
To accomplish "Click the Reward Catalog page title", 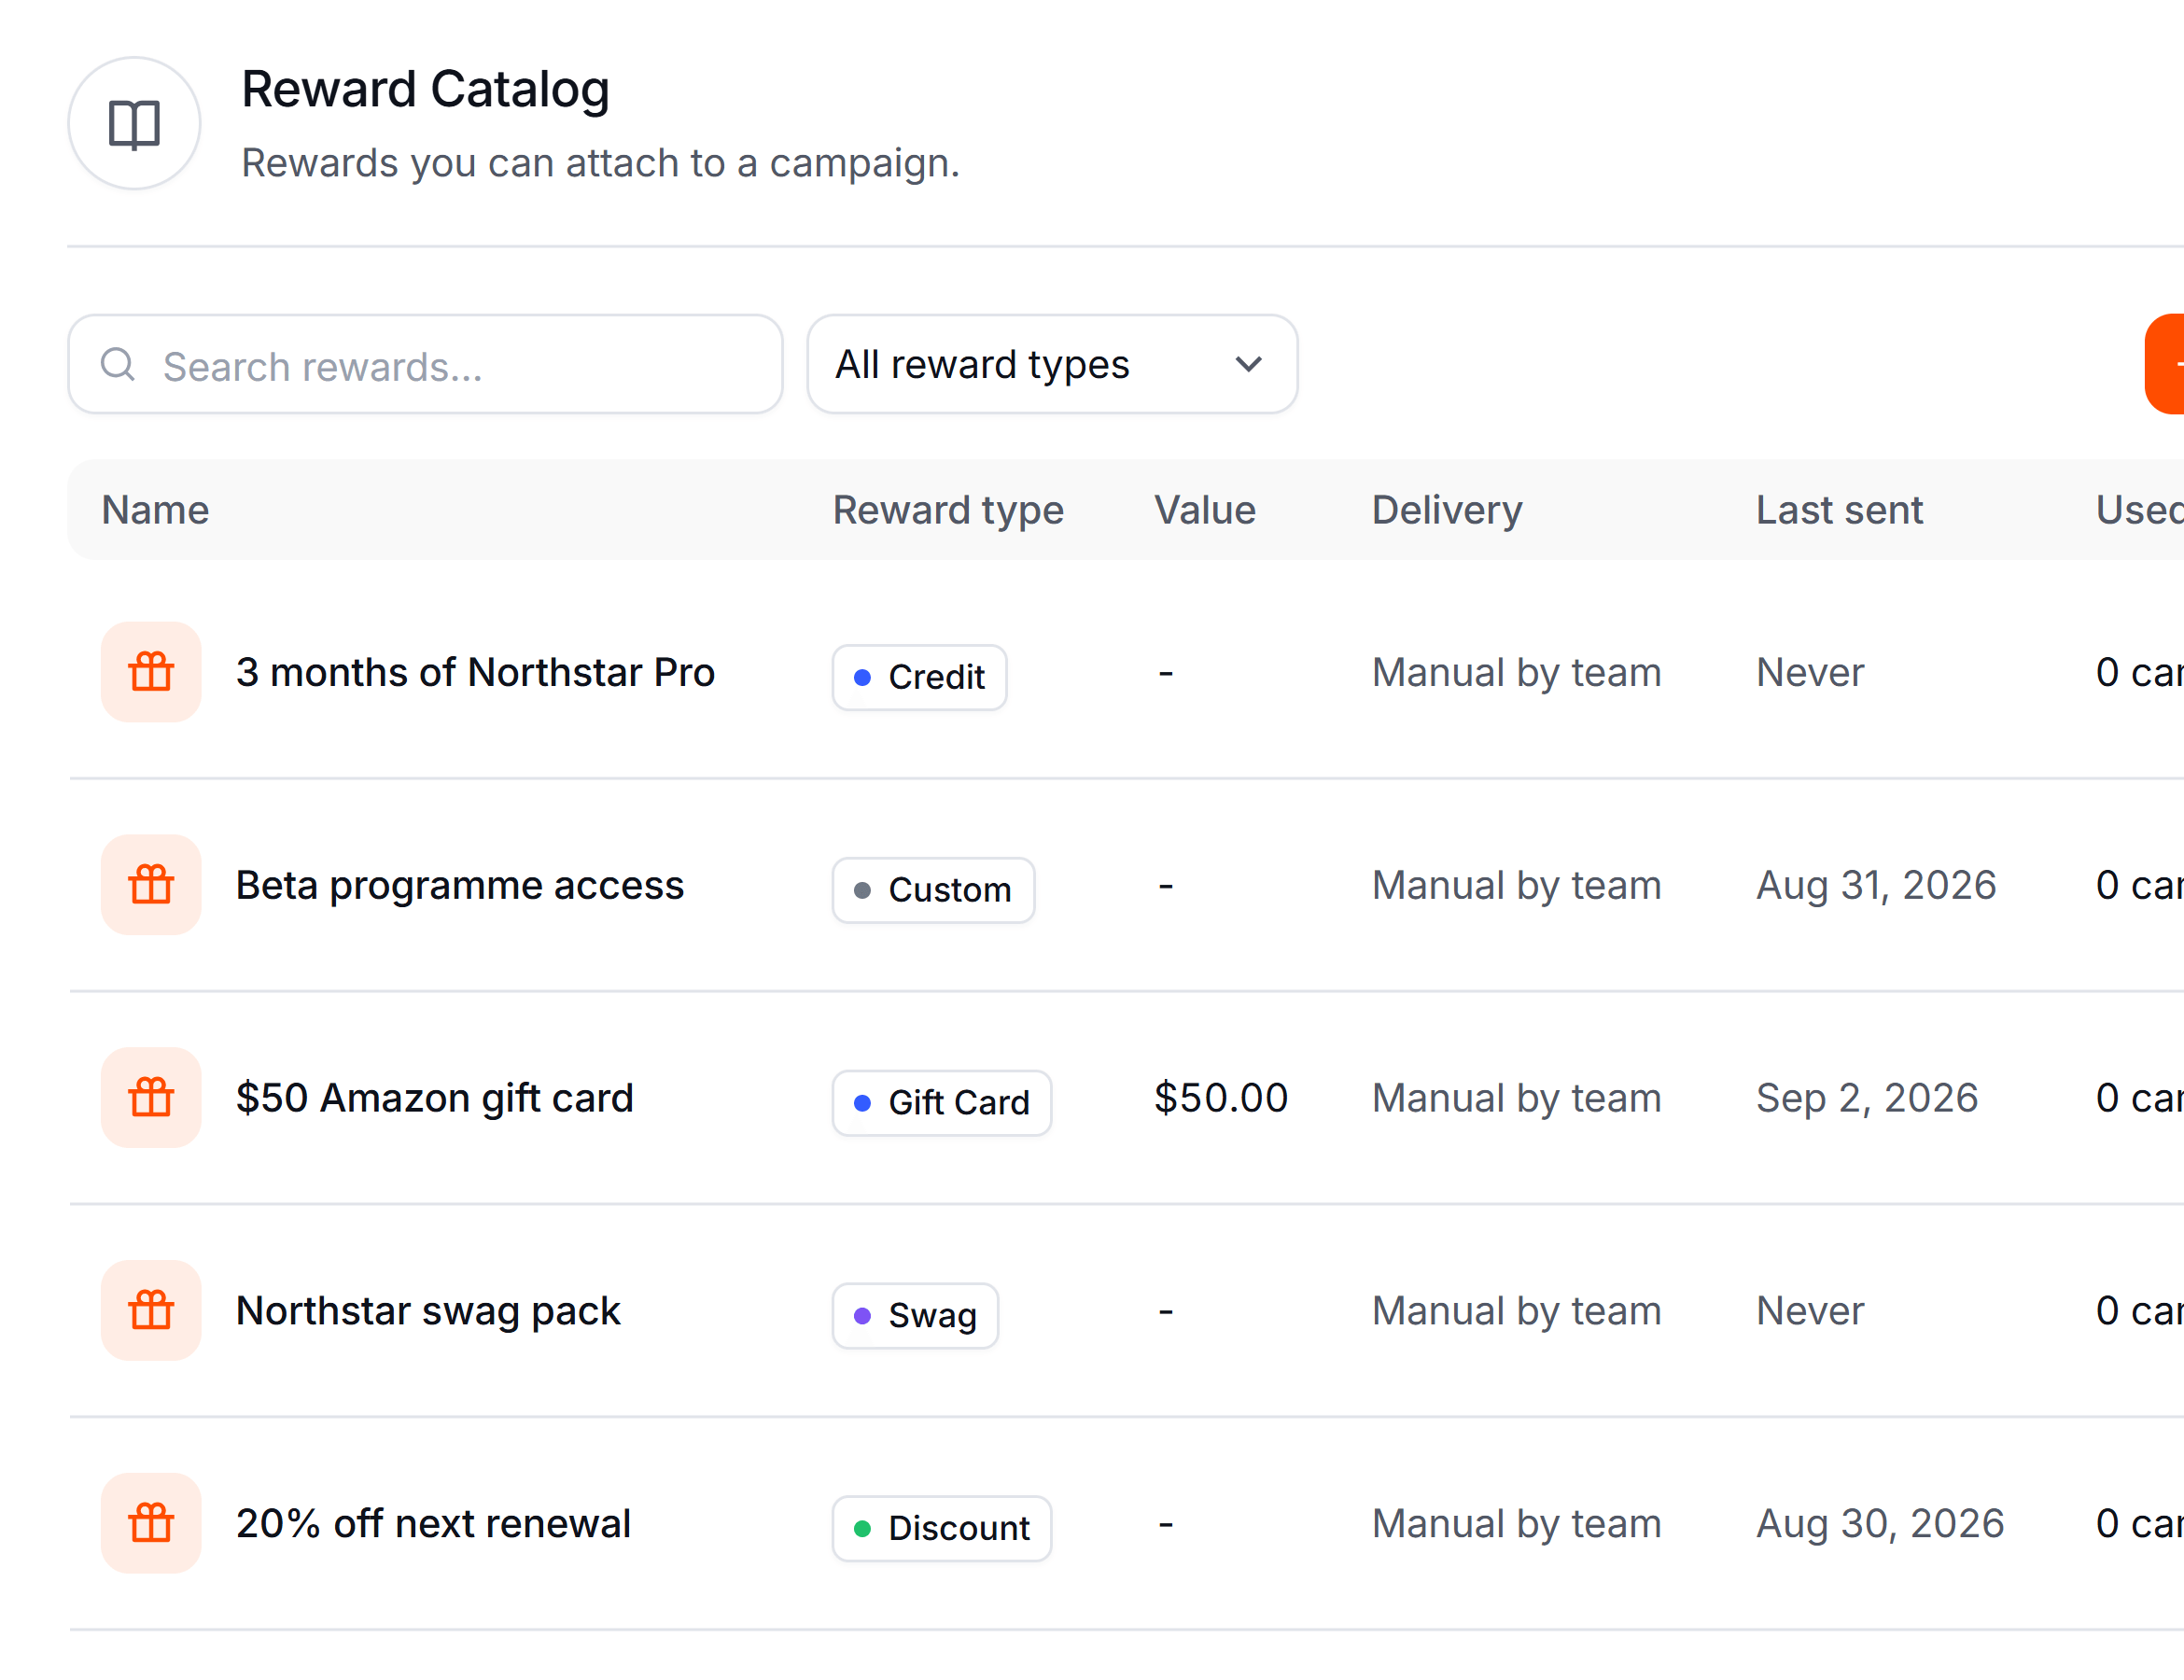I will point(425,89).
